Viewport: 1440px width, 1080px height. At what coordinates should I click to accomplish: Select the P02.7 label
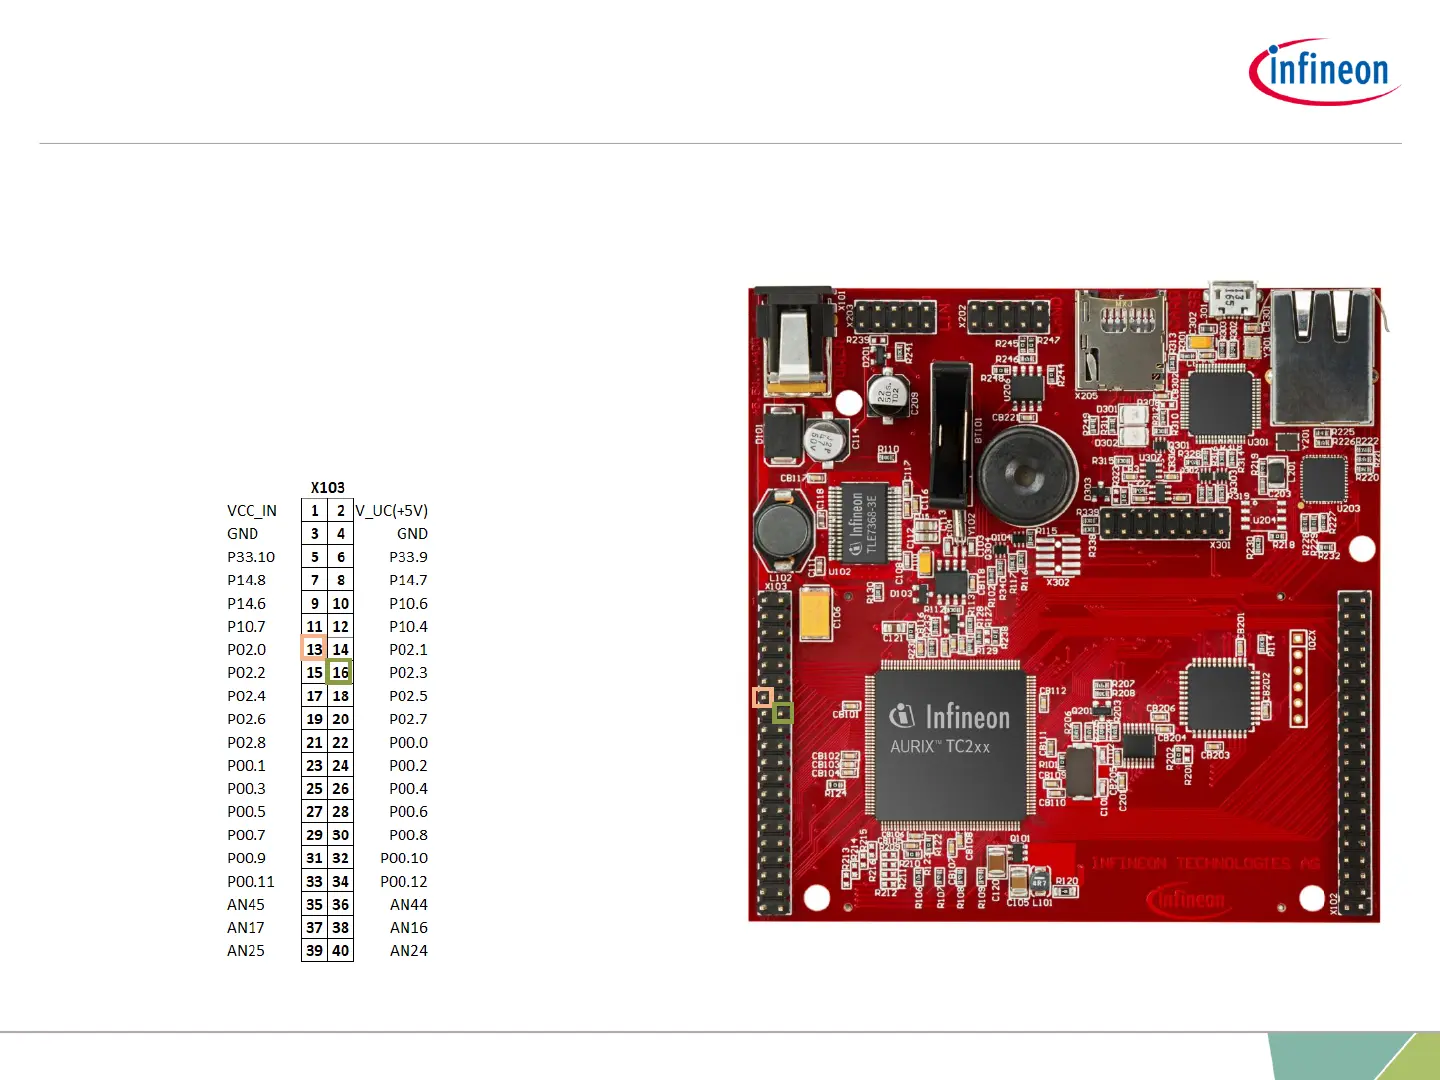point(408,719)
